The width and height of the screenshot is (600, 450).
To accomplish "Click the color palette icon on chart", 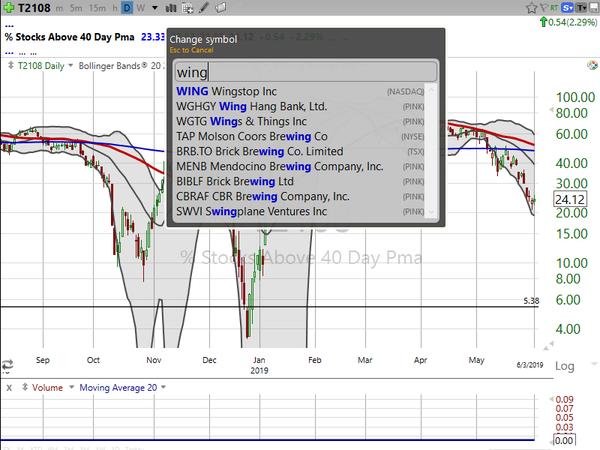I will [x=592, y=65].
